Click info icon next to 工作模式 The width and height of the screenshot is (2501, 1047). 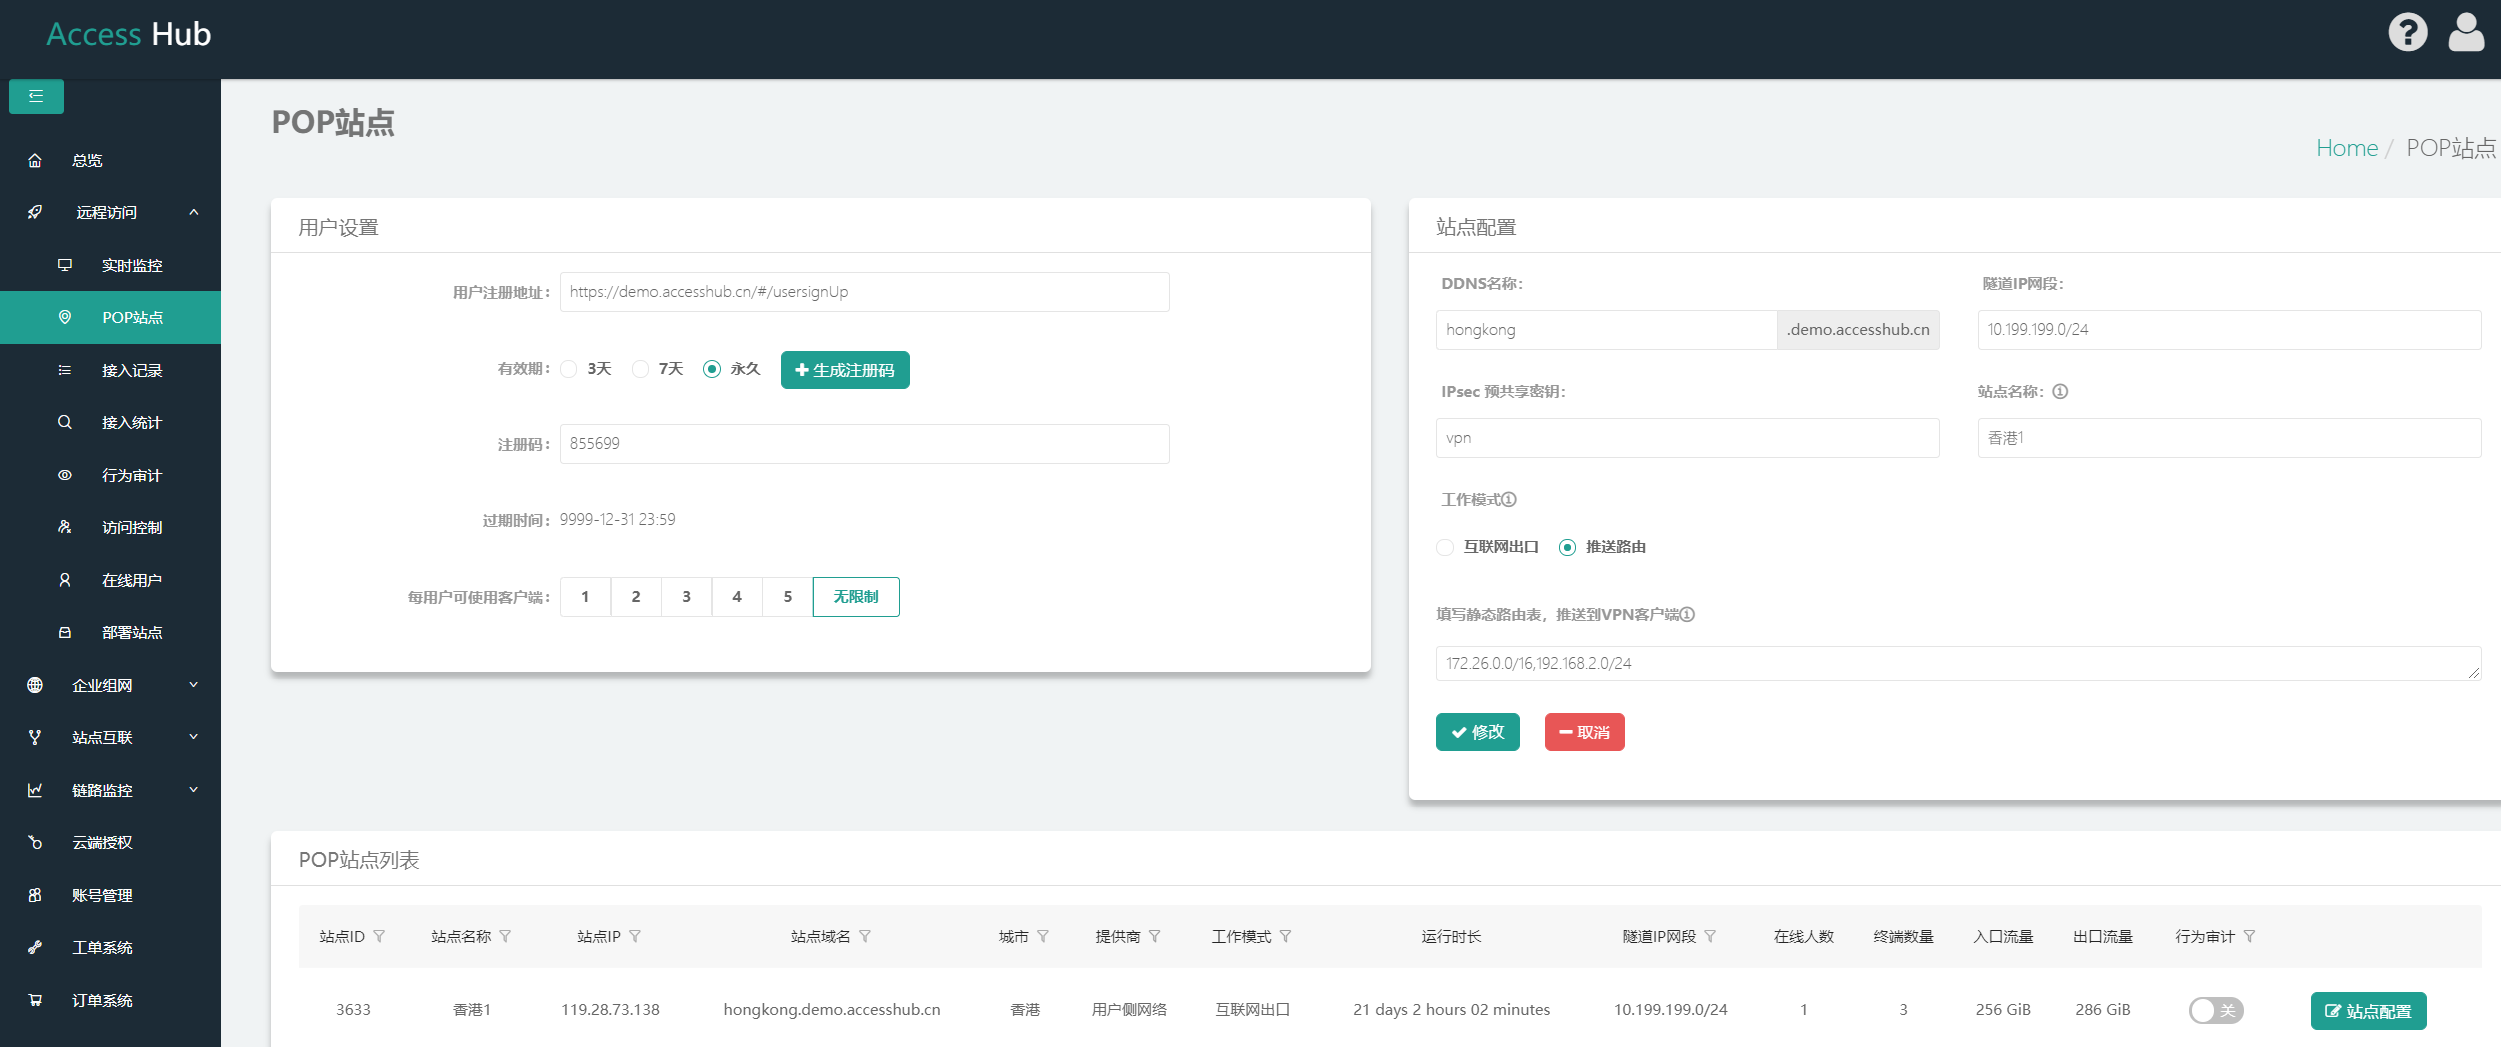click(1509, 499)
